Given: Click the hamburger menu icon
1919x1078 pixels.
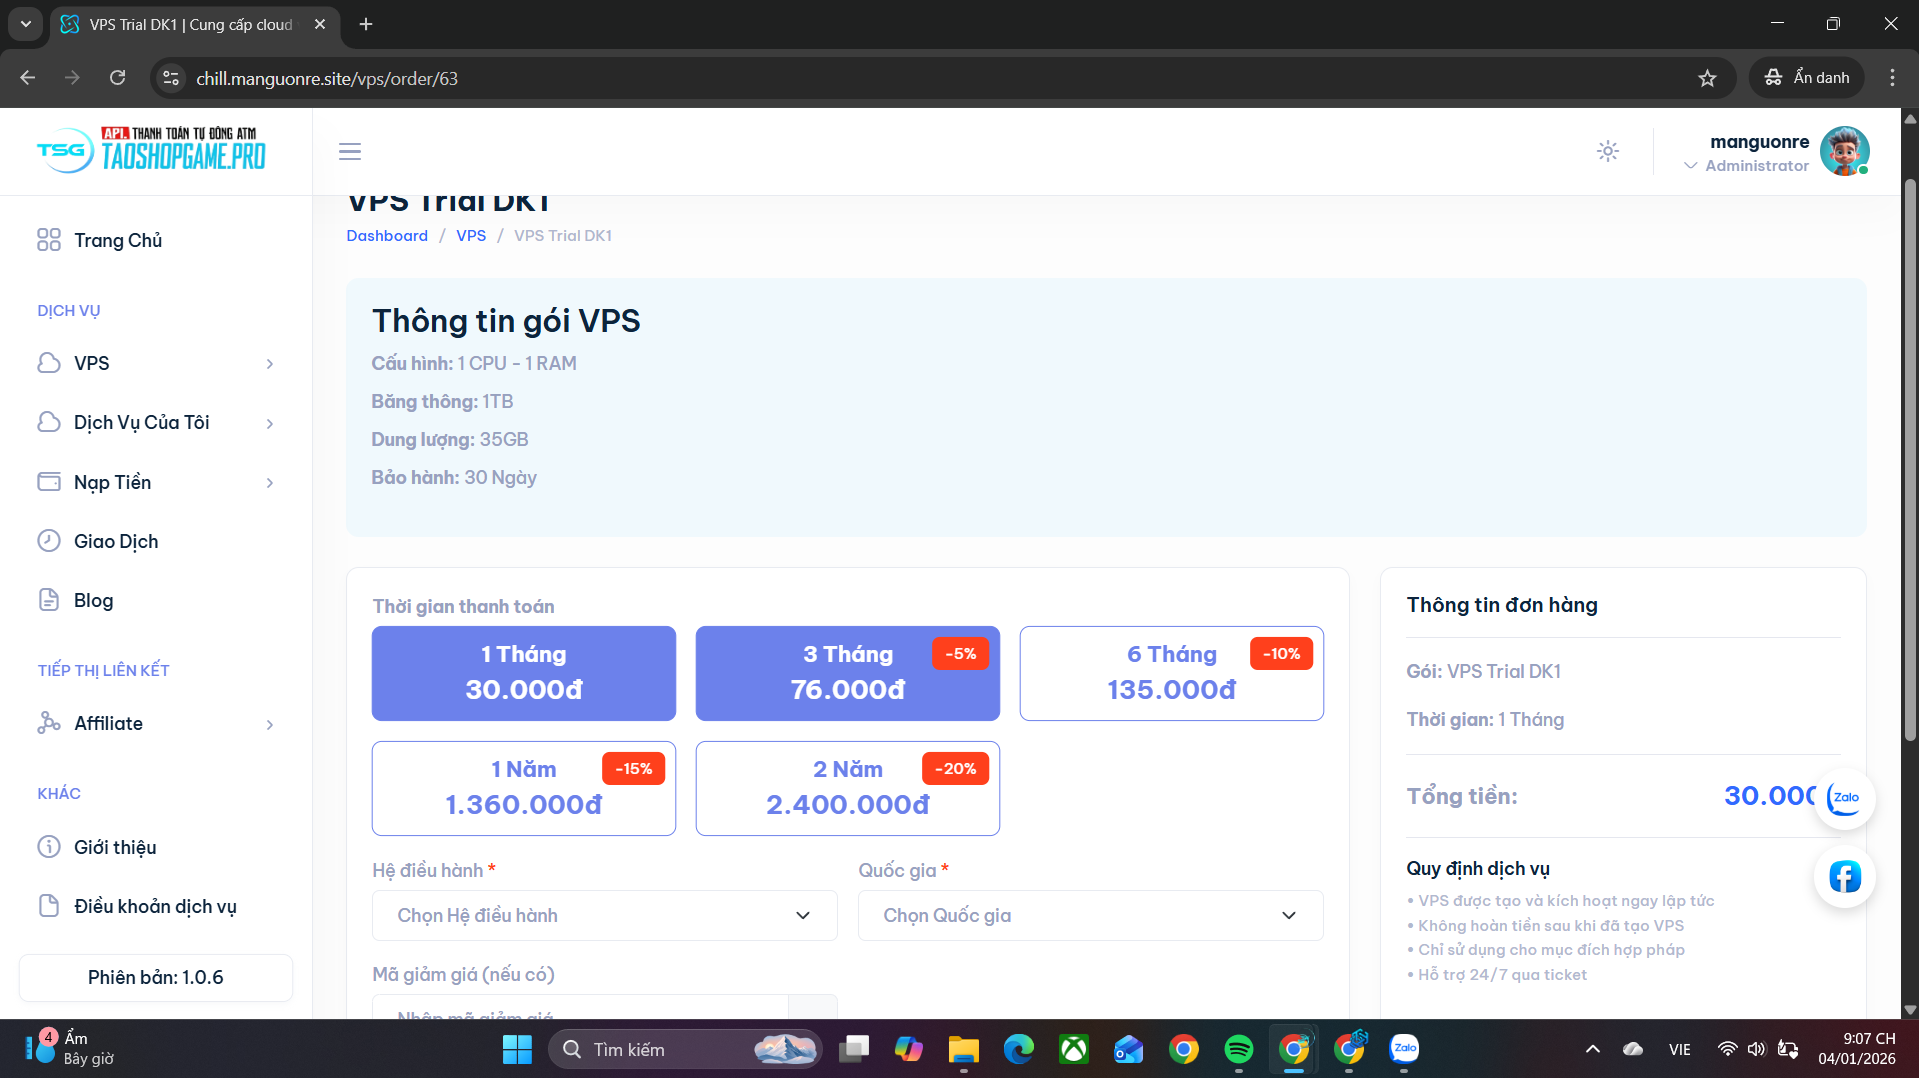Looking at the screenshot, I should tap(349, 152).
